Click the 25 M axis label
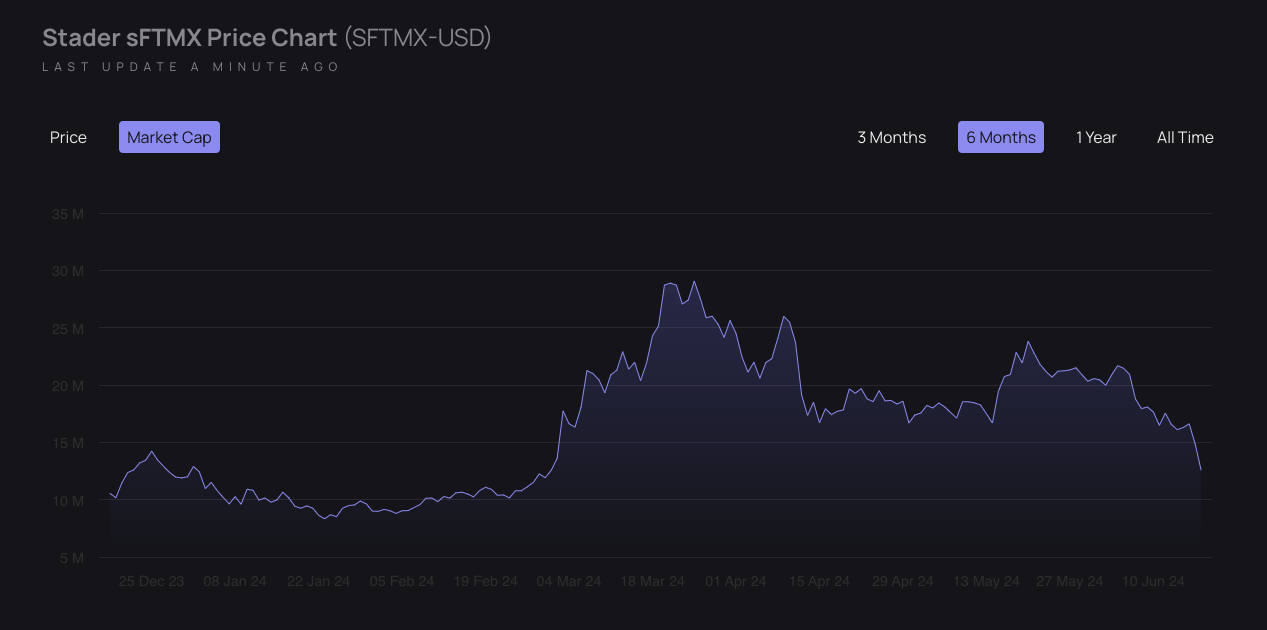 pyautogui.click(x=67, y=329)
